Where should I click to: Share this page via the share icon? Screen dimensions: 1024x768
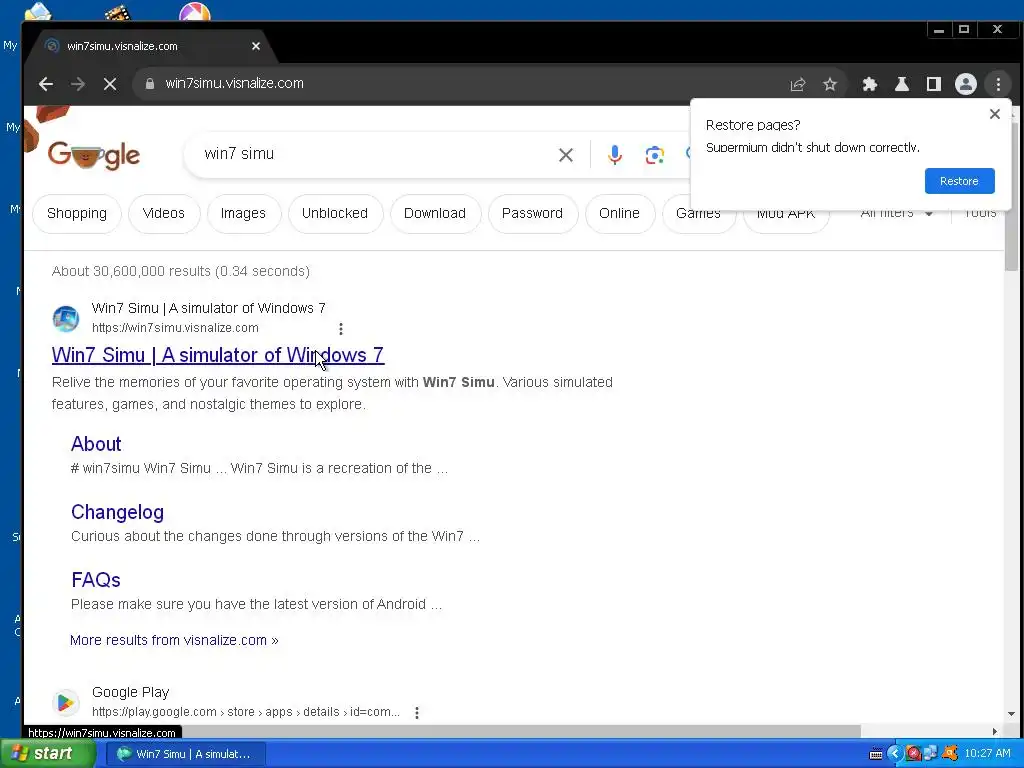click(x=797, y=84)
